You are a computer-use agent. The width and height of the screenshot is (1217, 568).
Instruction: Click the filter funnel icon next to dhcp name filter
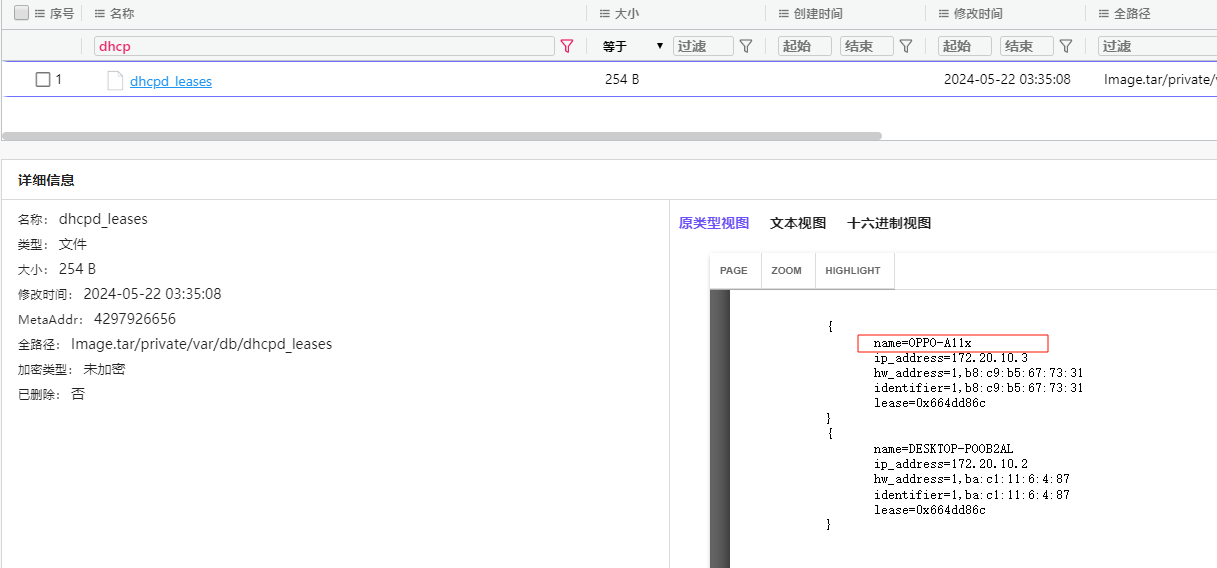567,46
